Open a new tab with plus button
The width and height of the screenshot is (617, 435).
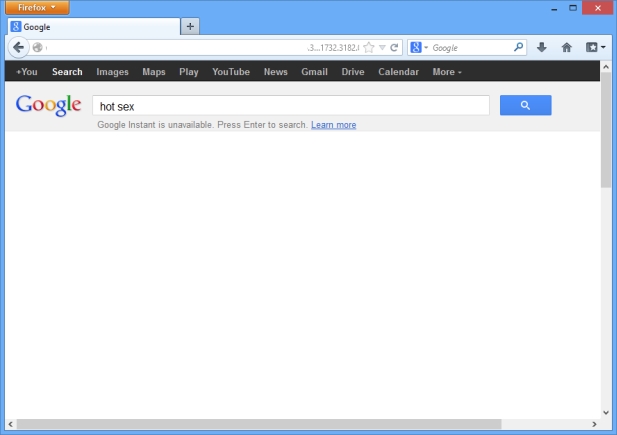190,26
